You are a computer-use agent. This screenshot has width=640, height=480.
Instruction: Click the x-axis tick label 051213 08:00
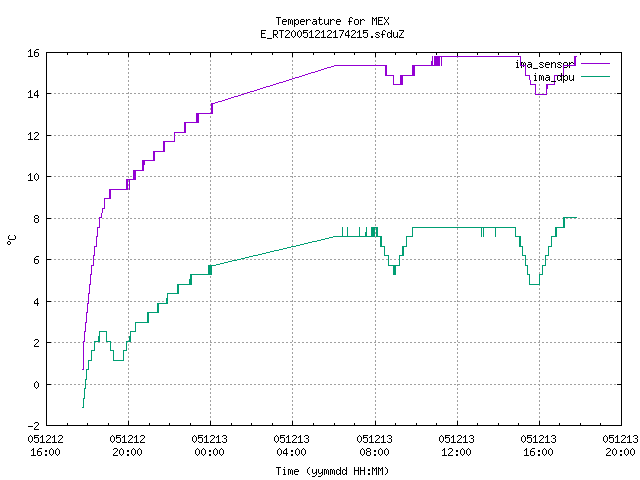(375, 446)
